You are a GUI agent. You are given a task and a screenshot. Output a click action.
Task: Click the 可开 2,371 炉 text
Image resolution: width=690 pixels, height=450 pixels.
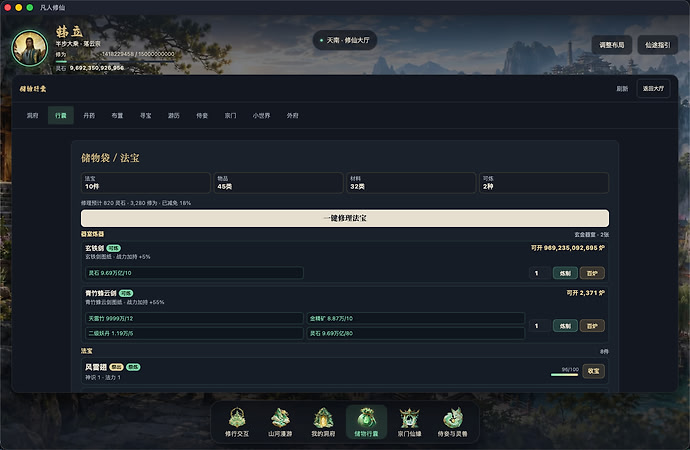[x=585, y=293]
